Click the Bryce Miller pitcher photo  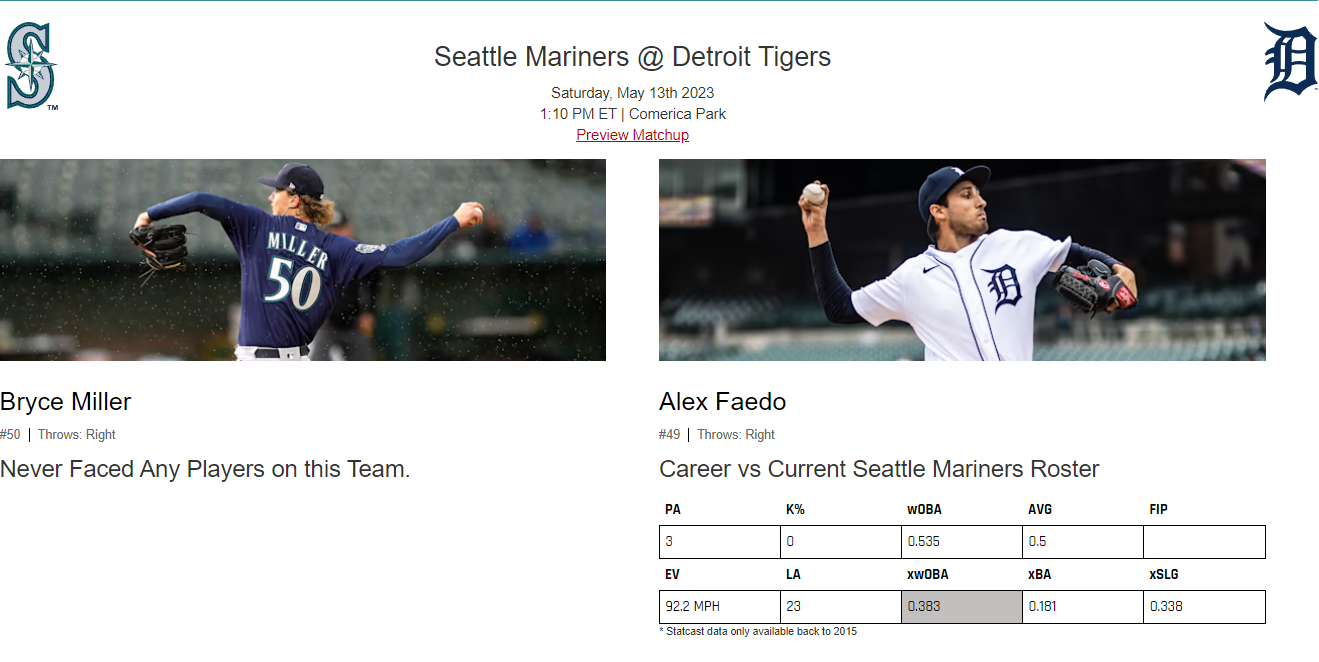(x=303, y=260)
